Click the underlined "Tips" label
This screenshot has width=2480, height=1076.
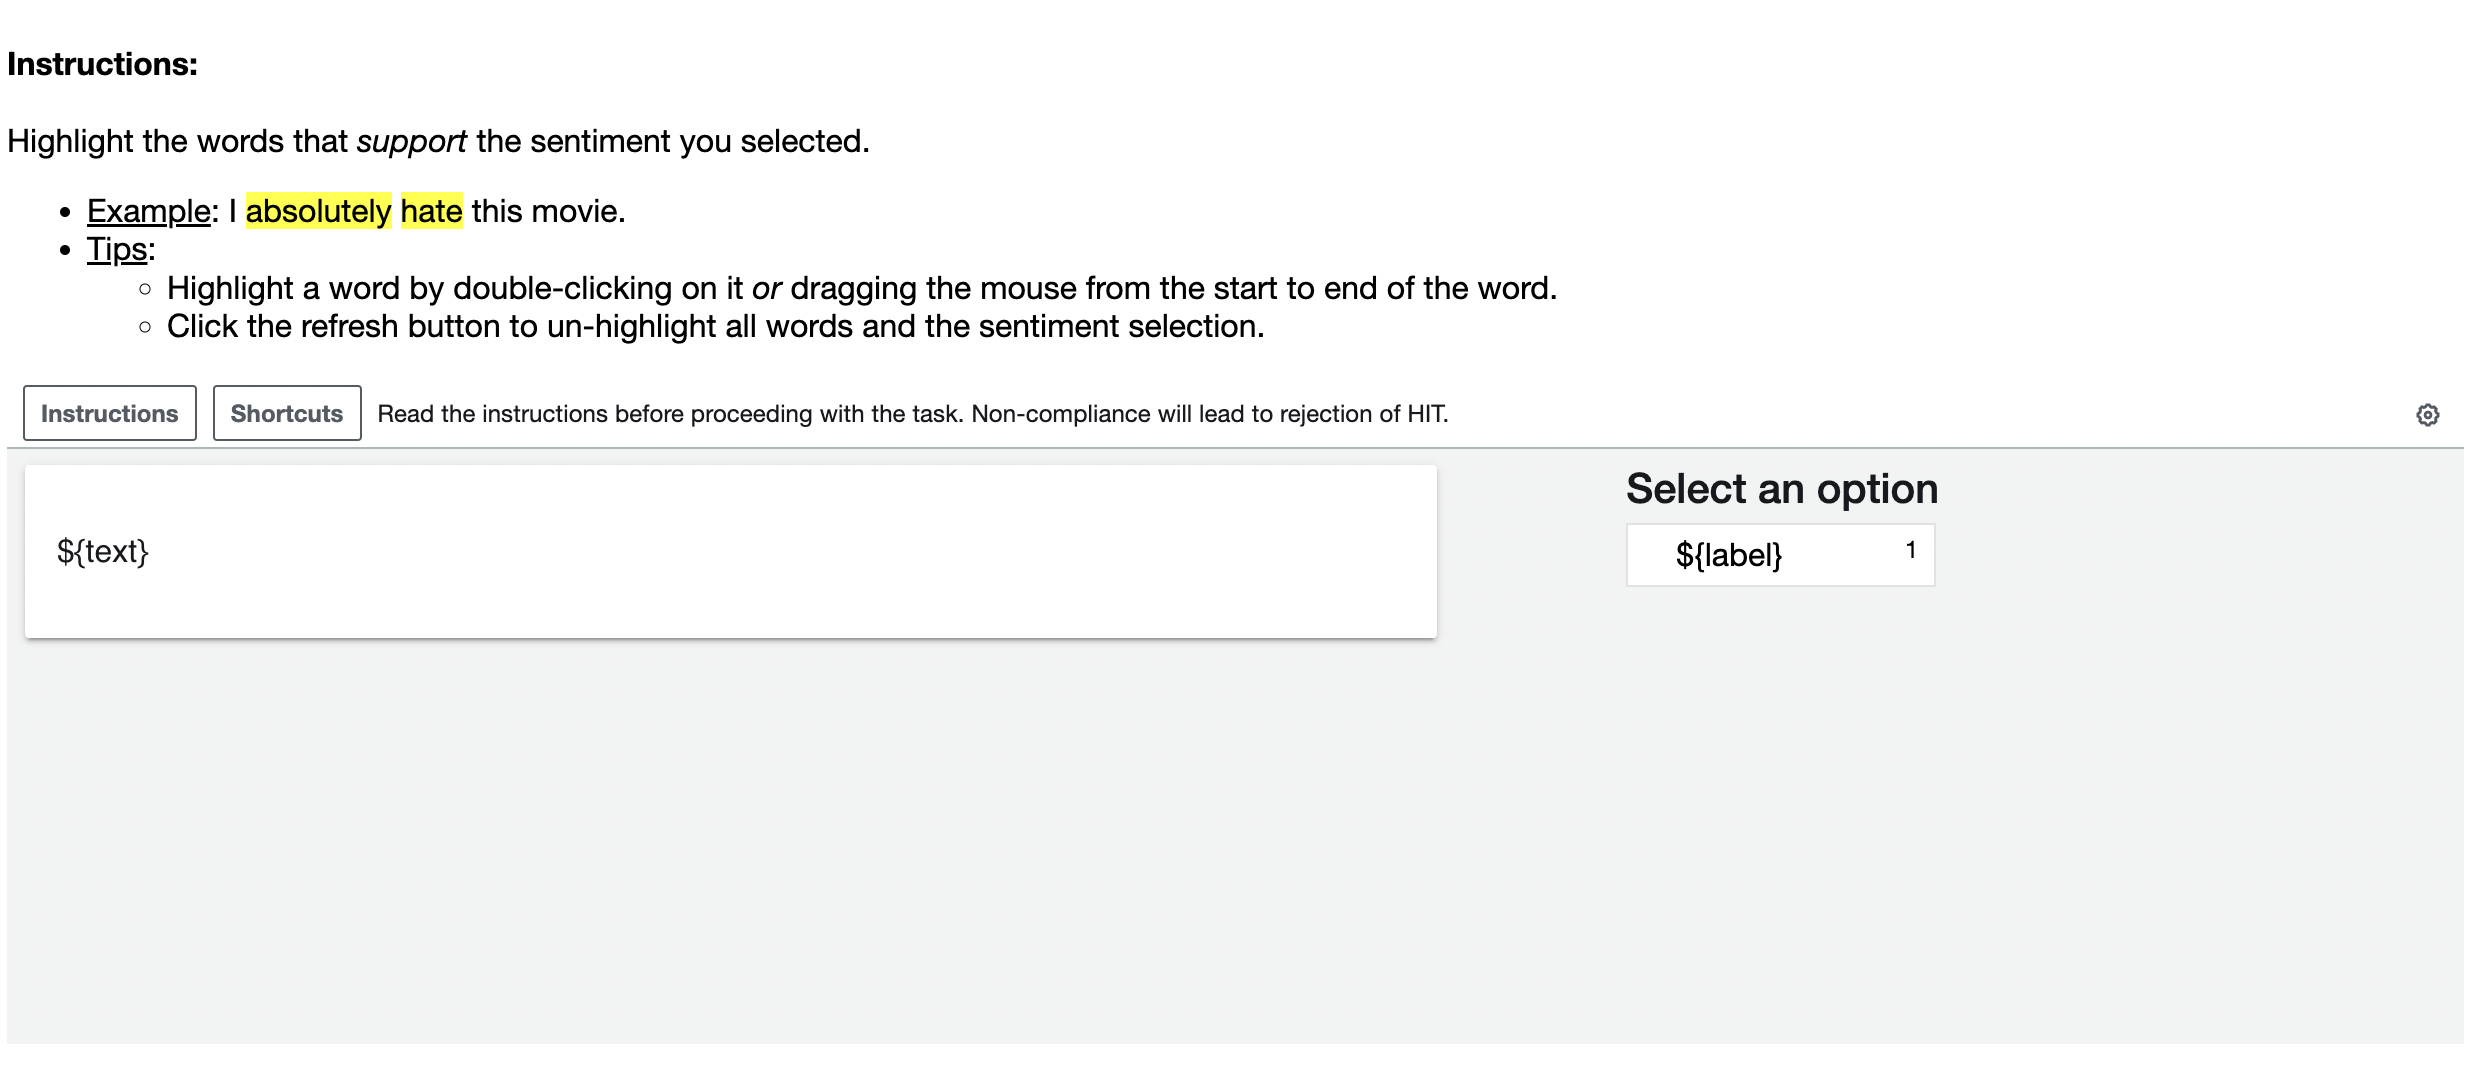117,250
